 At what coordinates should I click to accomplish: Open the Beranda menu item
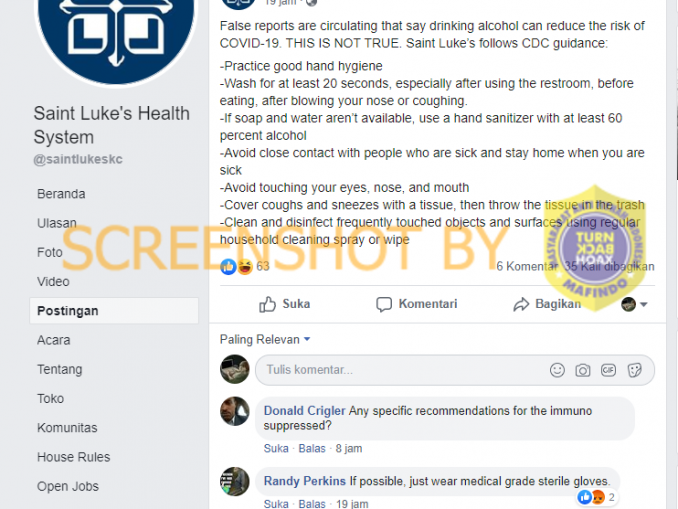click(x=61, y=194)
